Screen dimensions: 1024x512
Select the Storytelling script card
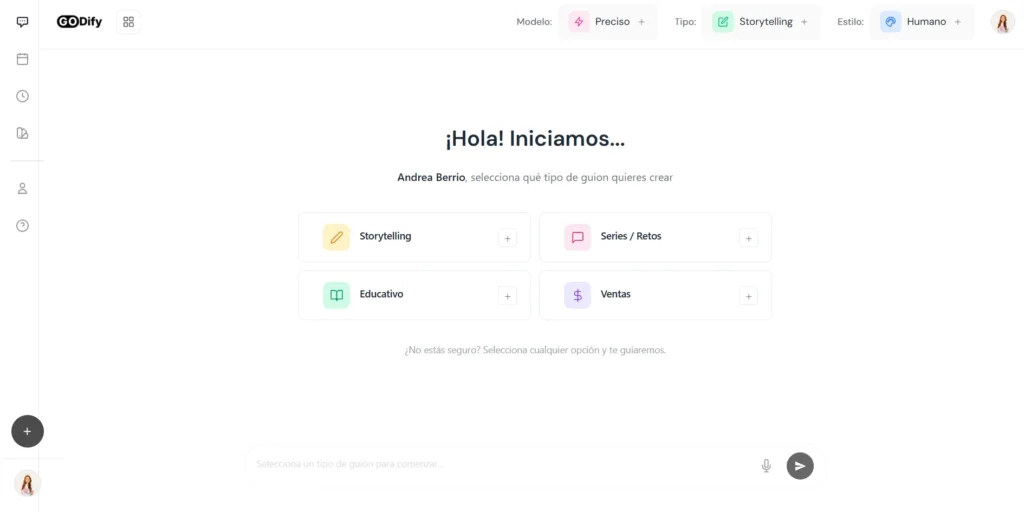(x=400, y=237)
